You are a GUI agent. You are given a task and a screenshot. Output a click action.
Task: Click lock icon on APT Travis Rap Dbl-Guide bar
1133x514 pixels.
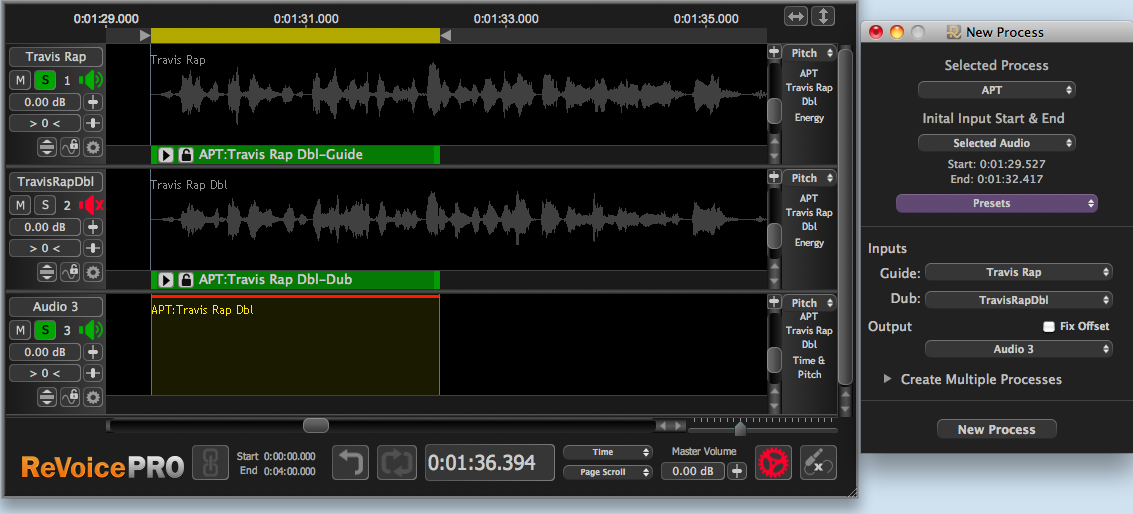click(185, 155)
